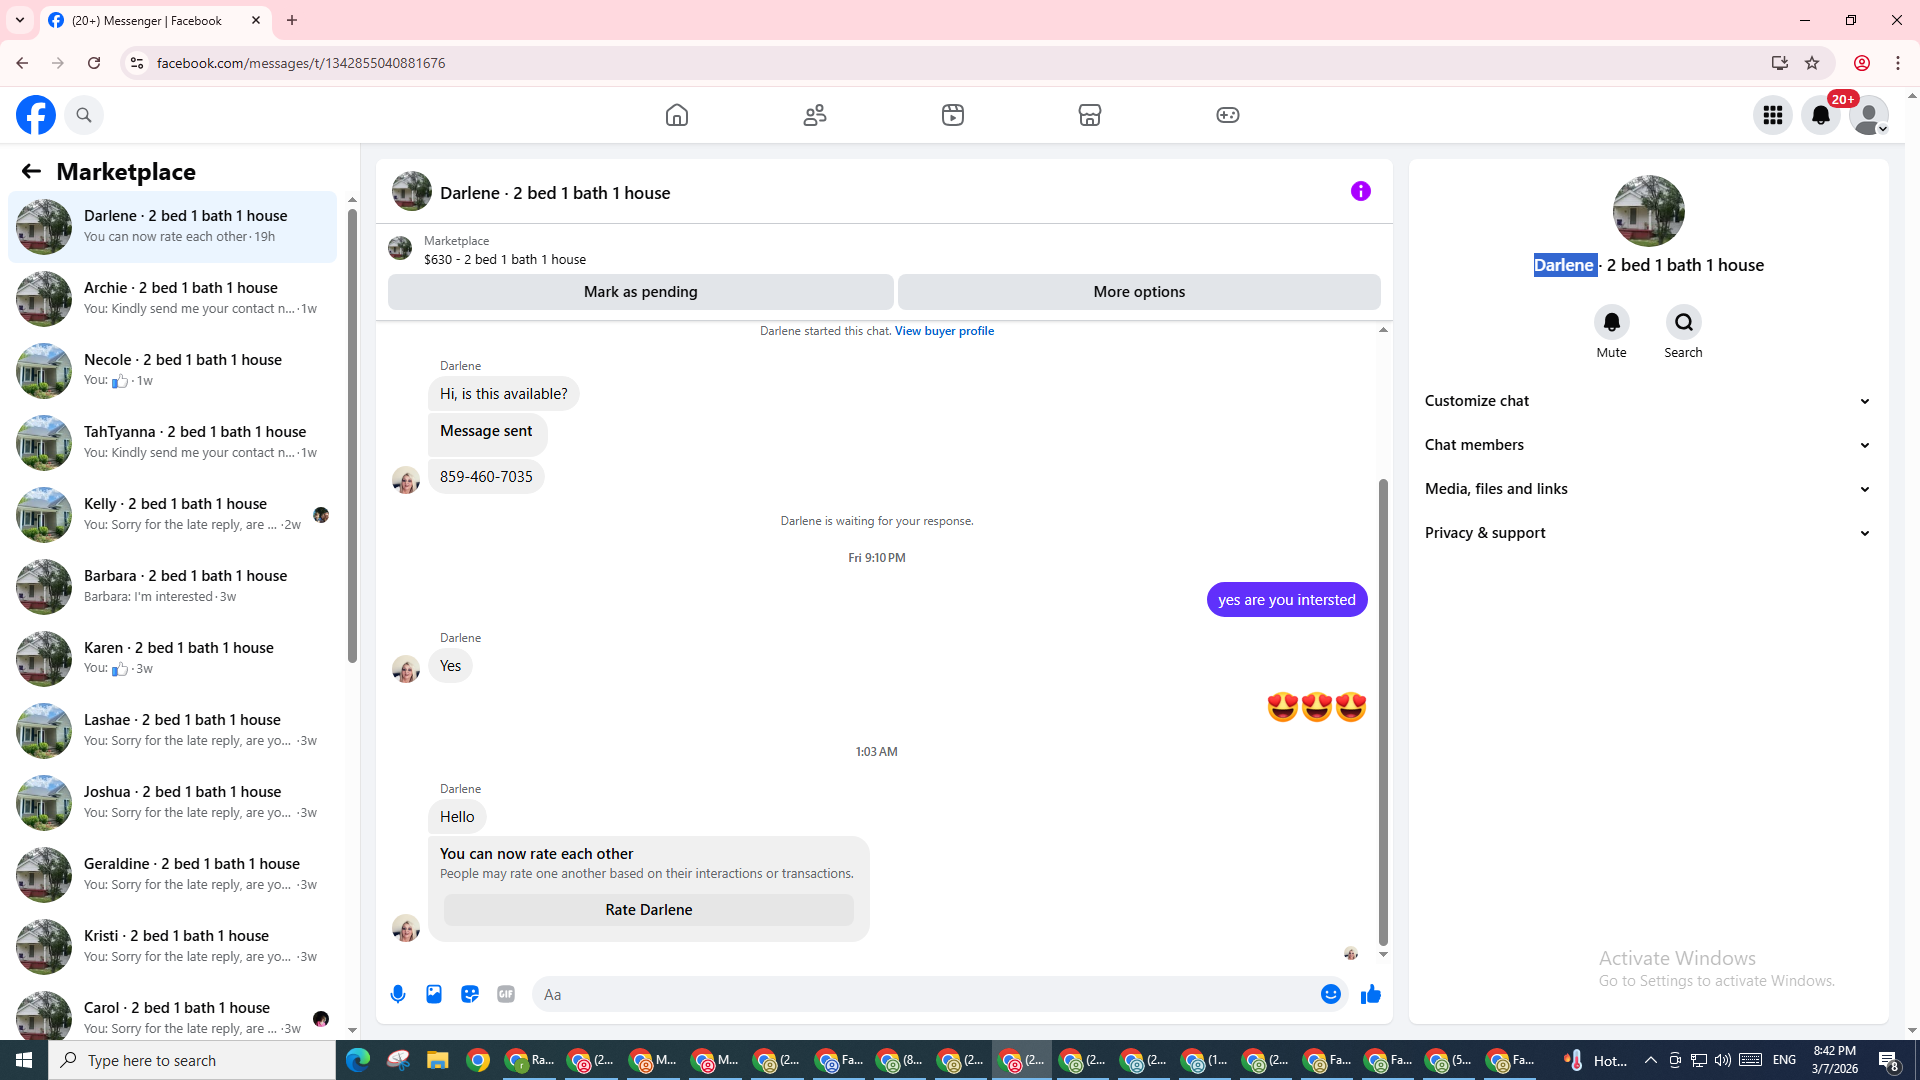Click the Windows Start button
The height and width of the screenshot is (1080, 1920).
pos(24,1060)
